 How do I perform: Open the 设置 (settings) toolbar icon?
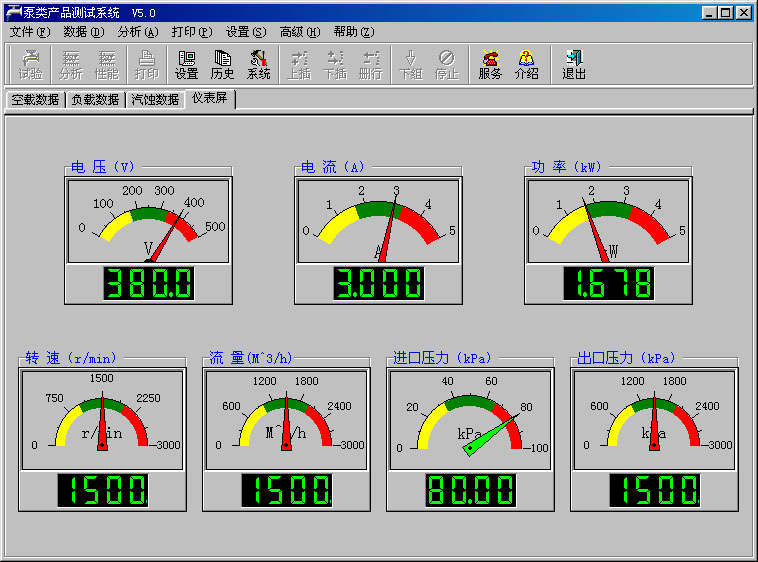187,65
